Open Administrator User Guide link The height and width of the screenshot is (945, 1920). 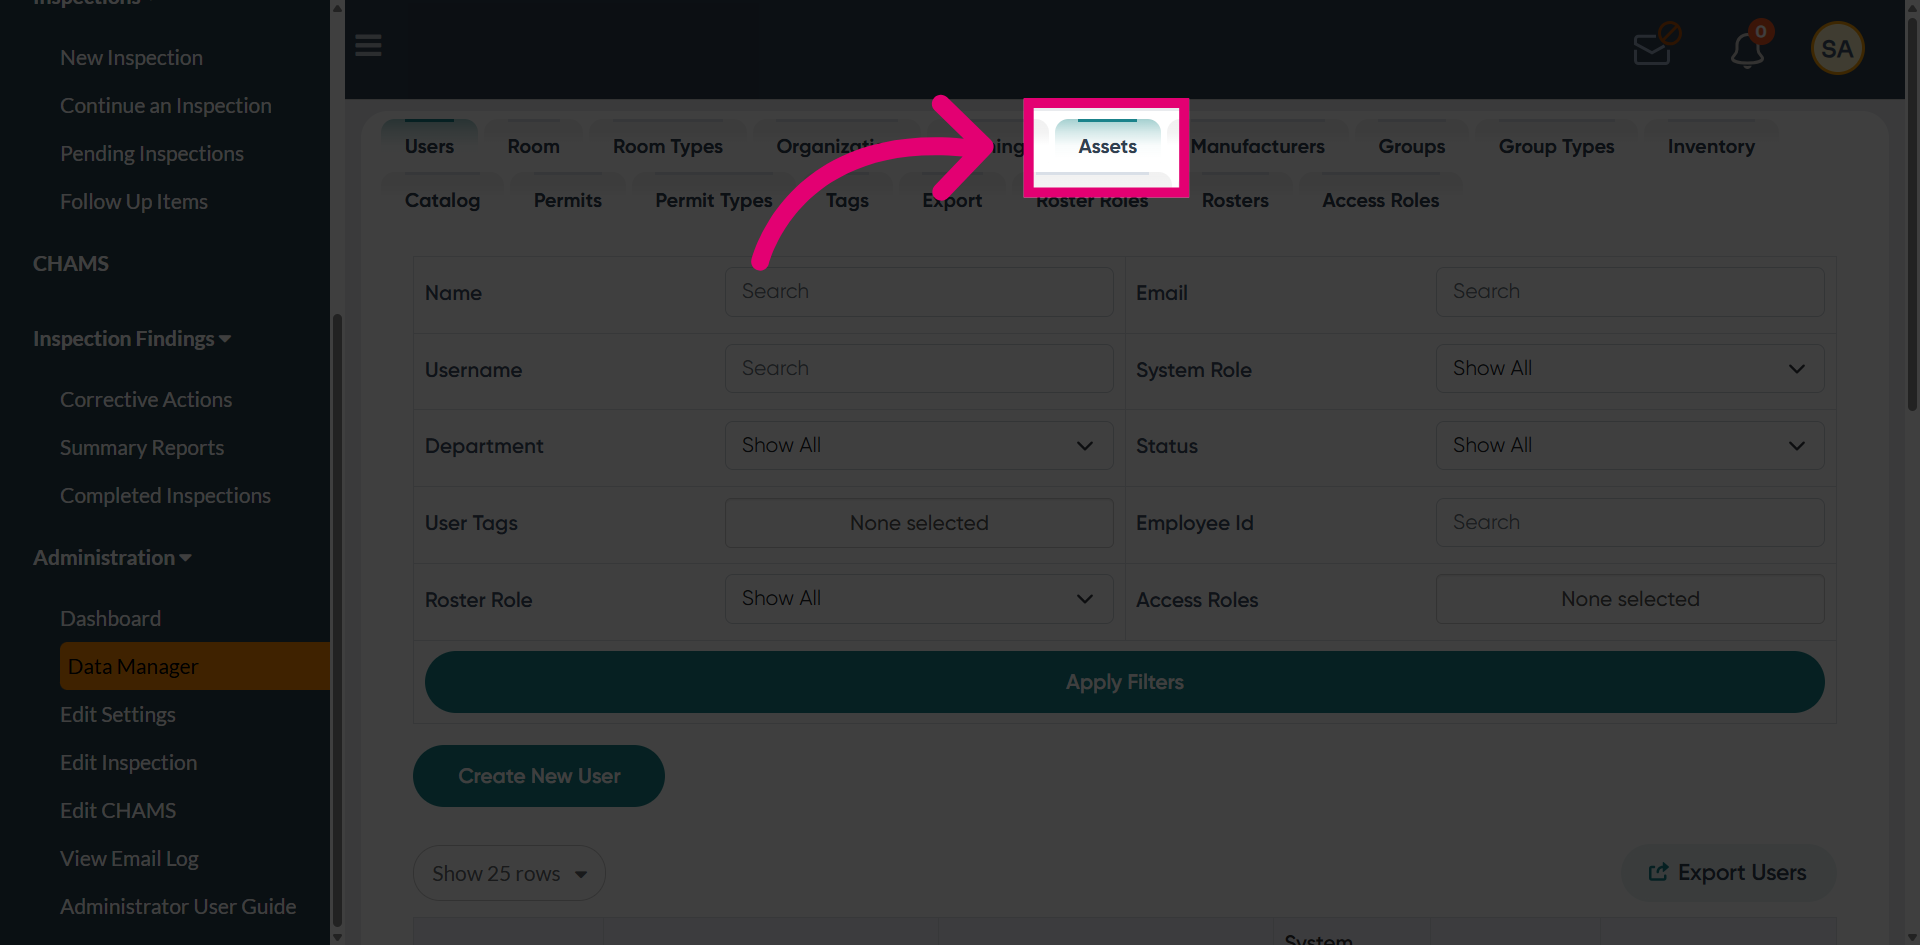pos(178,907)
